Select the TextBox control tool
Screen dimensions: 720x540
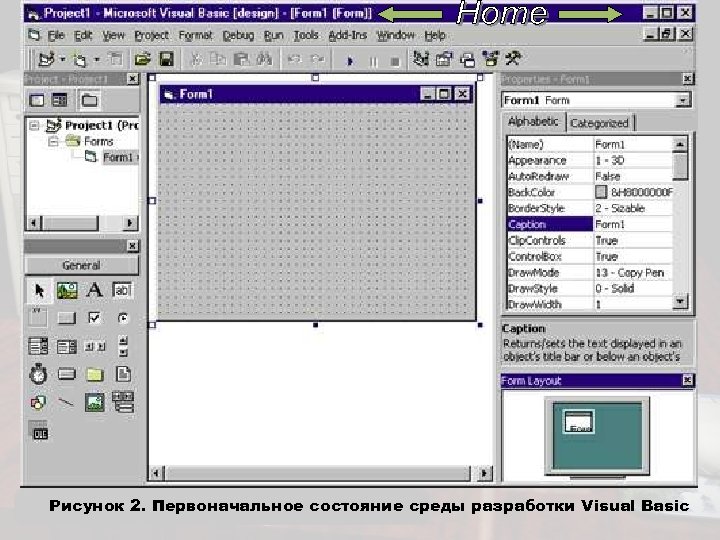coord(122,290)
